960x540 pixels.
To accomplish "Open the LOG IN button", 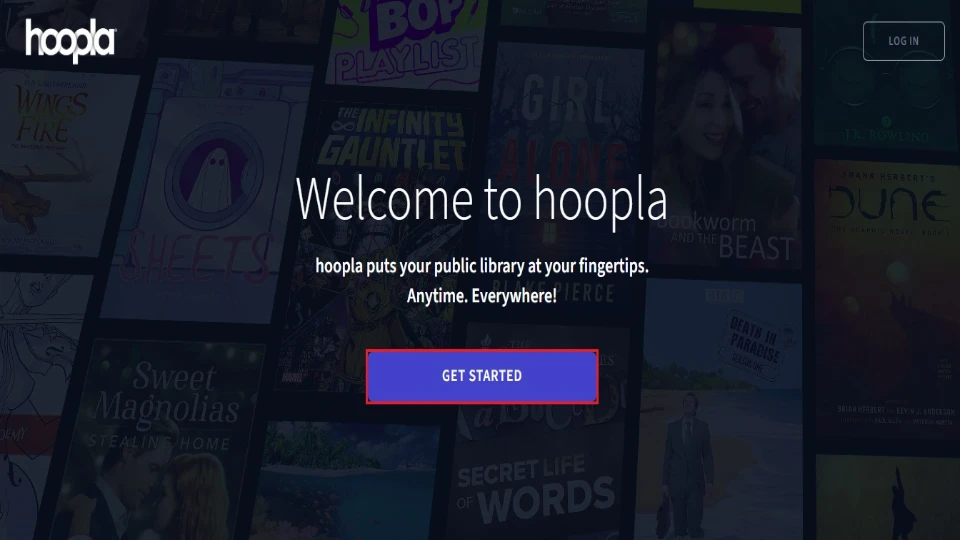I will pos(903,41).
